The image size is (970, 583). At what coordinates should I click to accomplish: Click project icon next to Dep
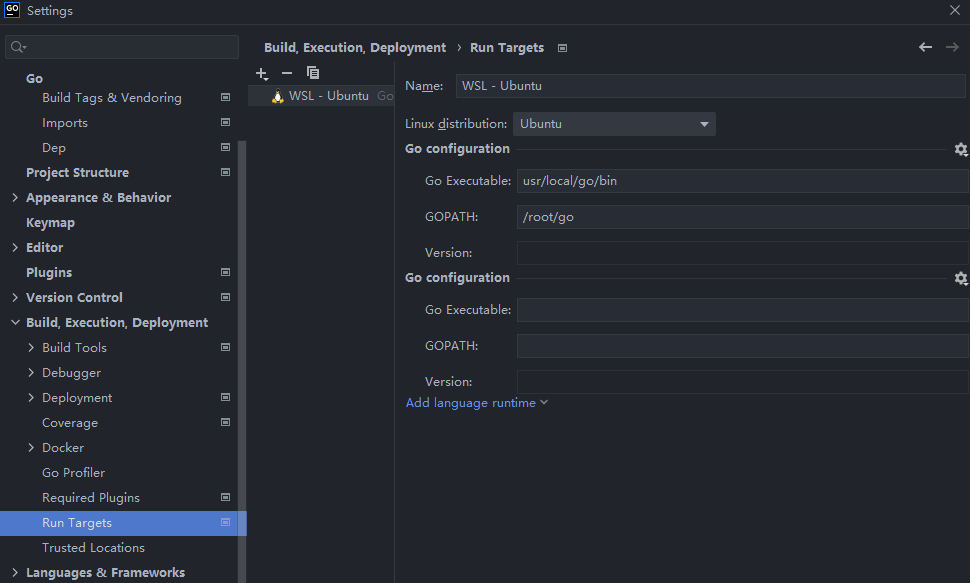(226, 147)
